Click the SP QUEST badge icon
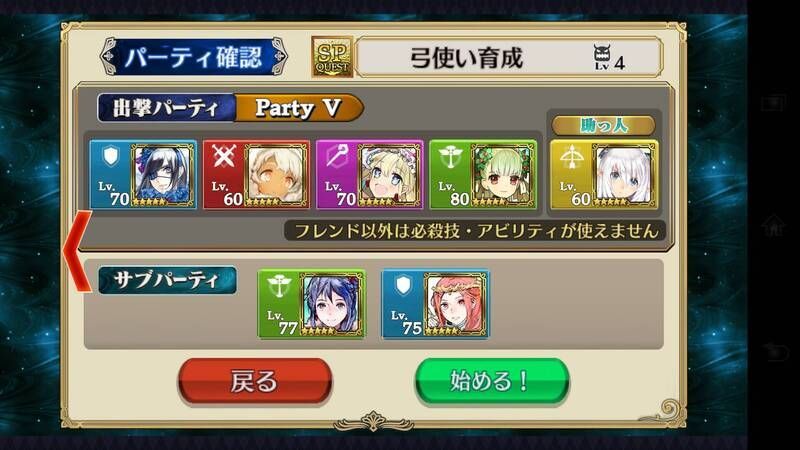Screen dimensions: 800x450 coord(332,57)
